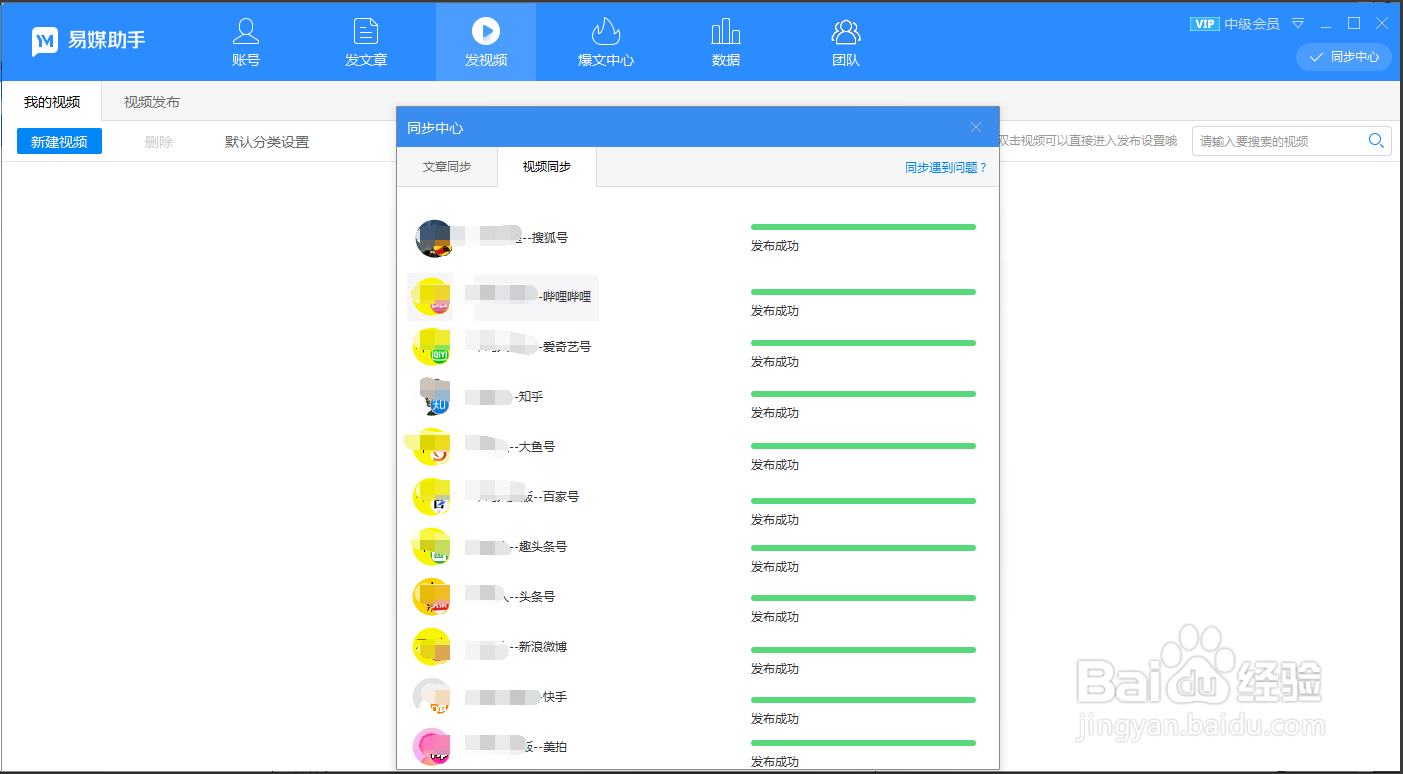The image size is (1403, 774).
Task: Expand the membership dropdown arrow beside 中级会员
Action: click(x=1298, y=22)
